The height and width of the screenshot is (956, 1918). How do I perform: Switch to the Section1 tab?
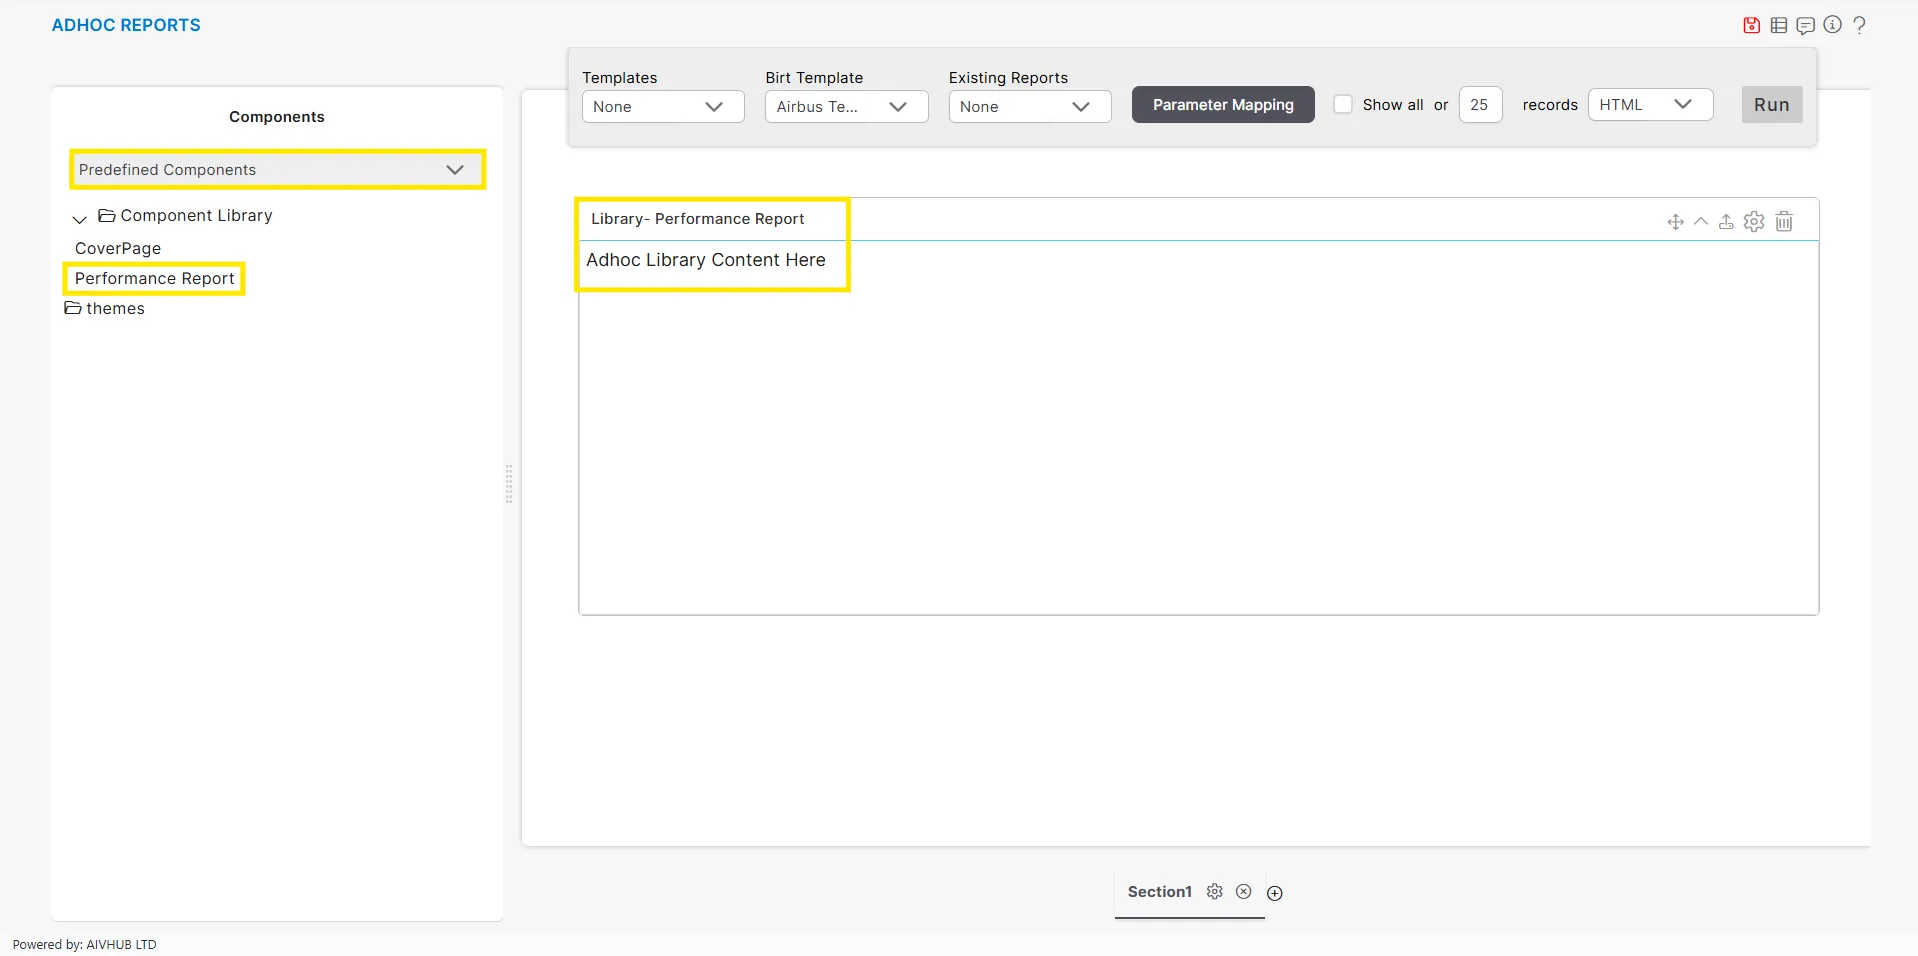pyautogui.click(x=1159, y=891)
